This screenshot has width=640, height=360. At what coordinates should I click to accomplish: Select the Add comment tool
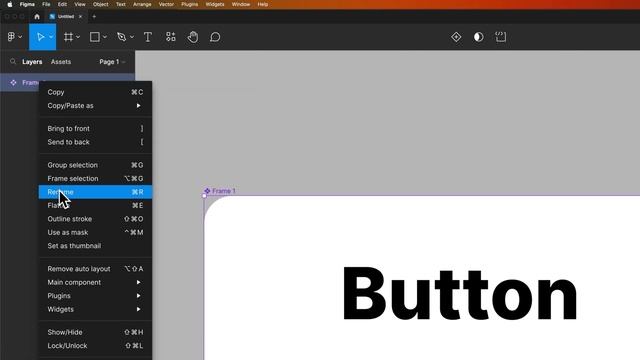coord(215,37)
